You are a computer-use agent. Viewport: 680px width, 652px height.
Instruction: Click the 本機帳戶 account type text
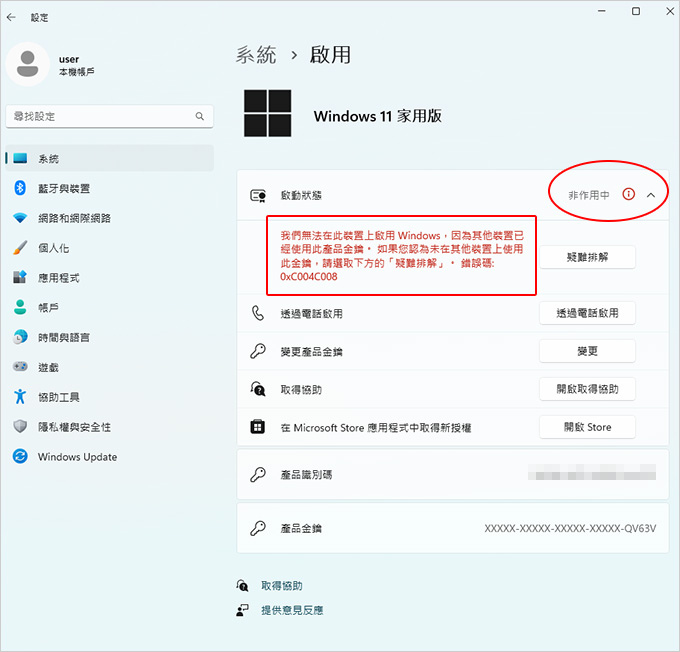pyautogui.click(x=76, y=72)
